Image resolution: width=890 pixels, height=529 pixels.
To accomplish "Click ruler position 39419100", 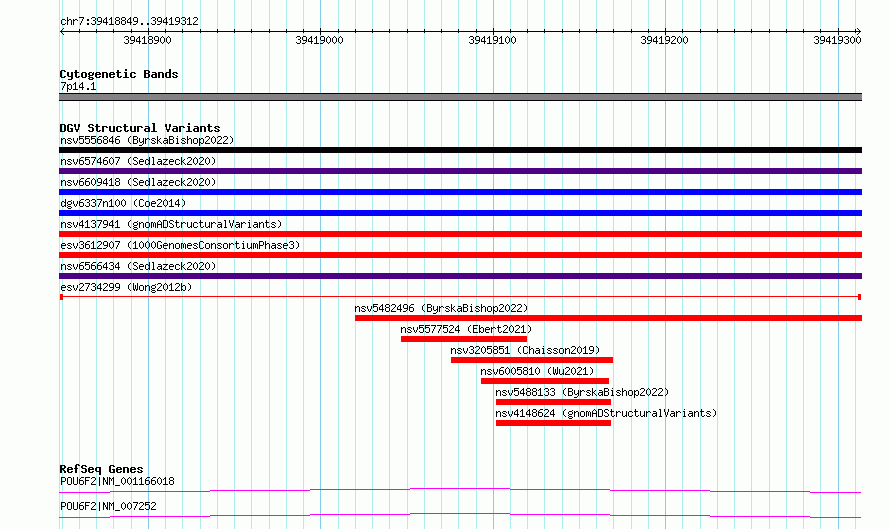I will pyautogui.click(x=492, y=40).
